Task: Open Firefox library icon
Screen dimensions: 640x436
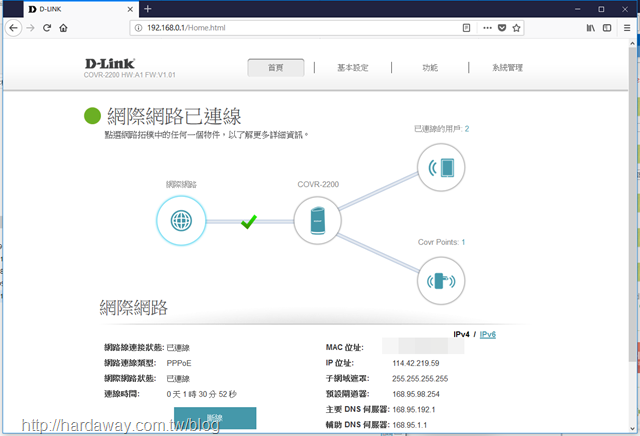Action: [592, 28]
